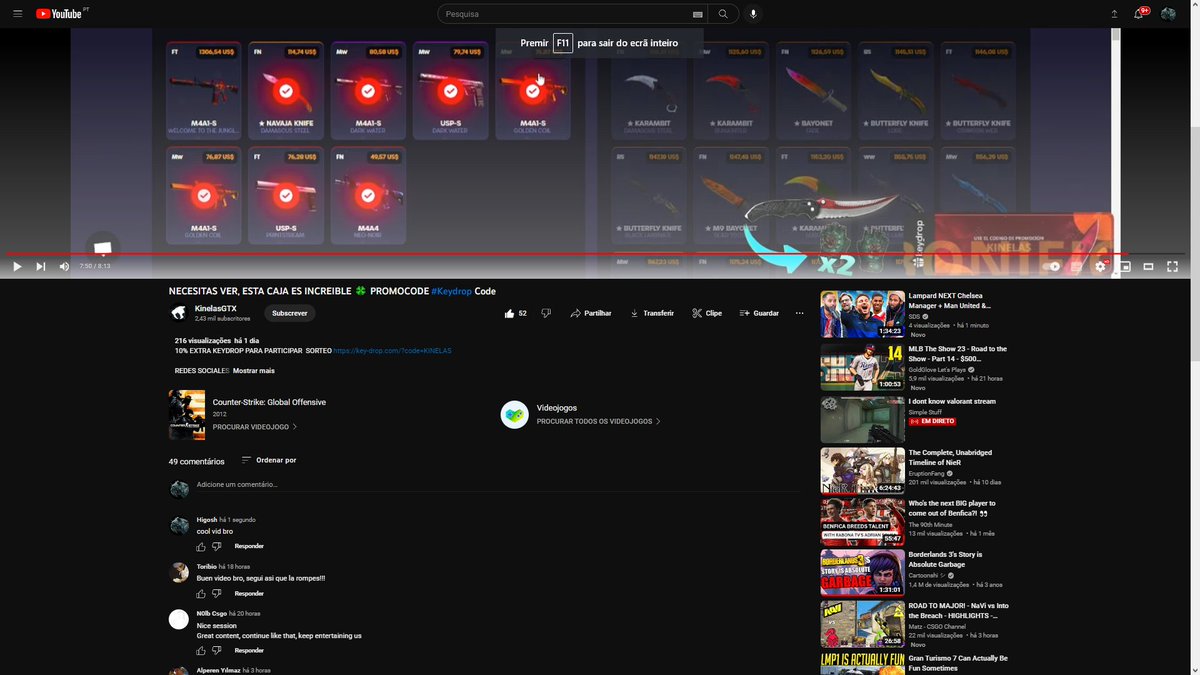Dislike Toribio's comment

(x=217, y=594)
